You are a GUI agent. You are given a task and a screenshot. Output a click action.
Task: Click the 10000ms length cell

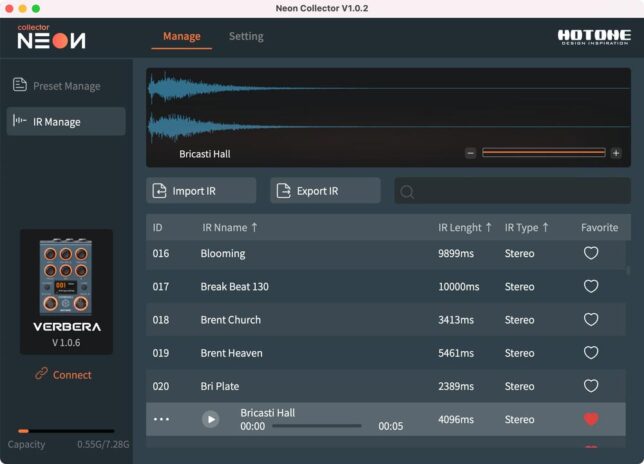tap(458, 287)
